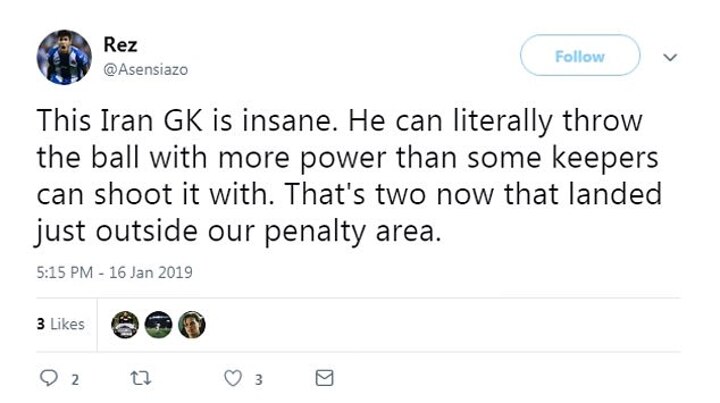
Task: Click the reply count 2
Action: pos(73,379)
